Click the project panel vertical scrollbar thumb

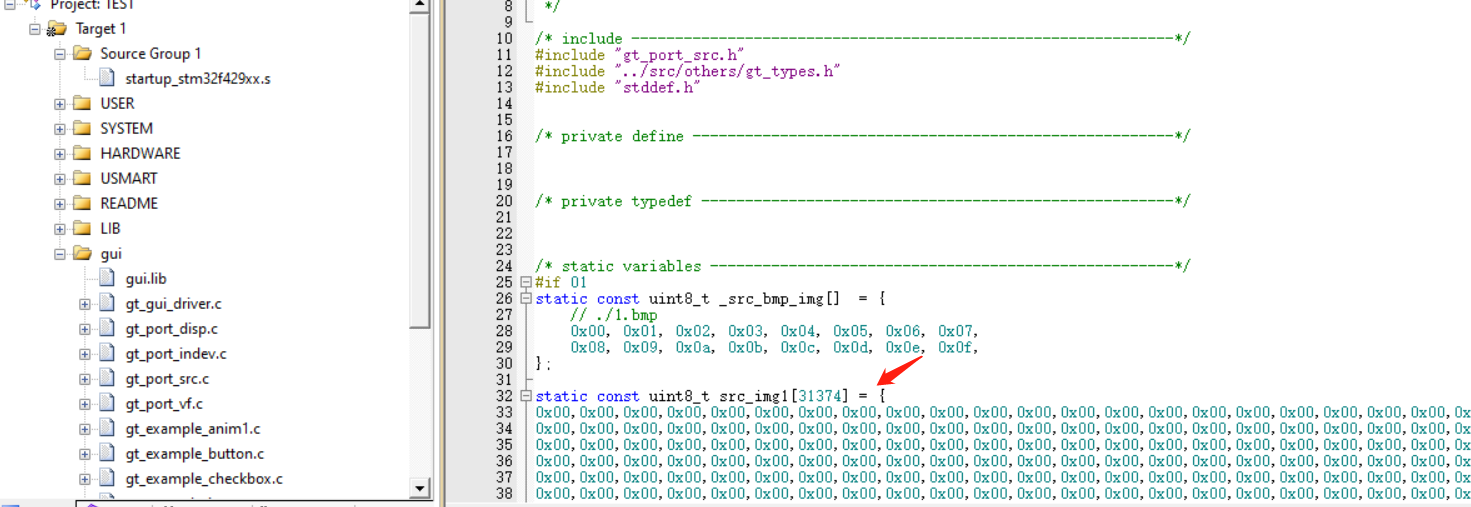click(x=421, y=170)
